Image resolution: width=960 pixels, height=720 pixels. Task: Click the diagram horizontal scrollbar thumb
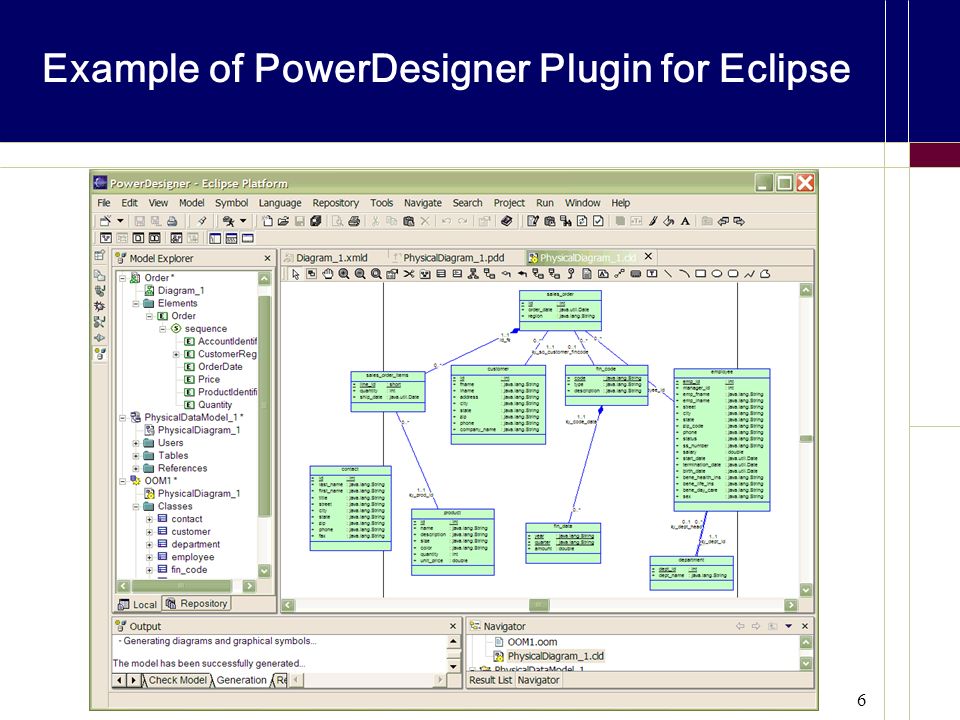(539, 605)
